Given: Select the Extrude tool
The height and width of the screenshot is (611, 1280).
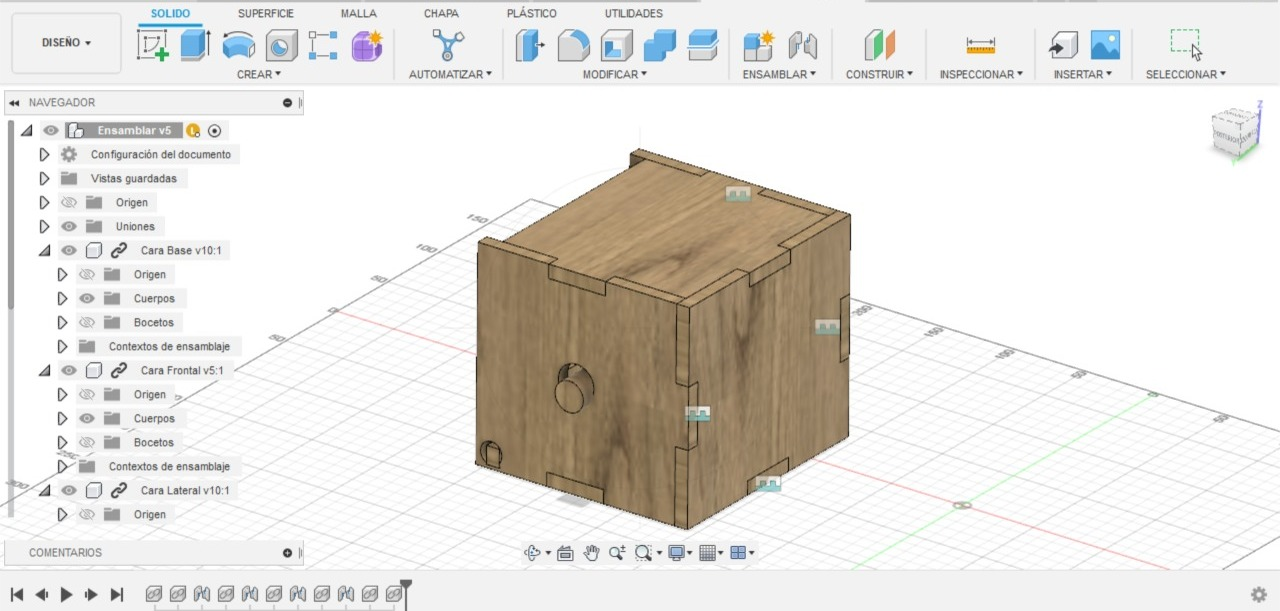Looking at the screenshot, I should (195, 45).
